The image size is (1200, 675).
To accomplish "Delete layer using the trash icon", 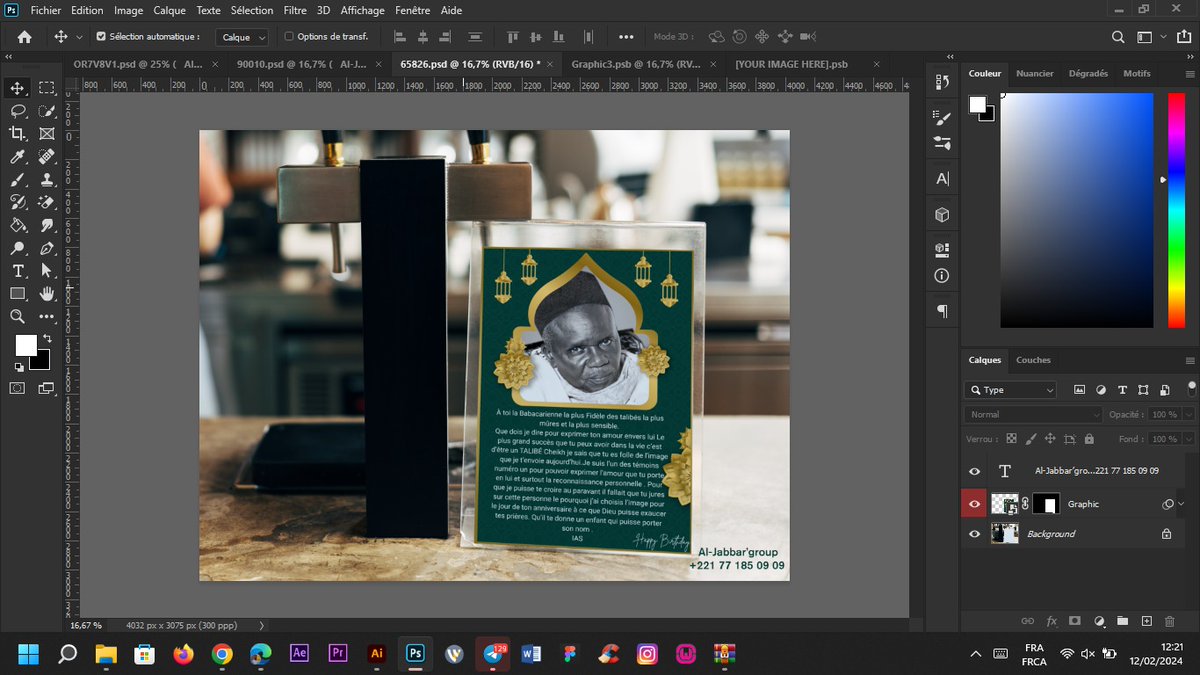I will pyautogui.click(x=1170, y=621).
